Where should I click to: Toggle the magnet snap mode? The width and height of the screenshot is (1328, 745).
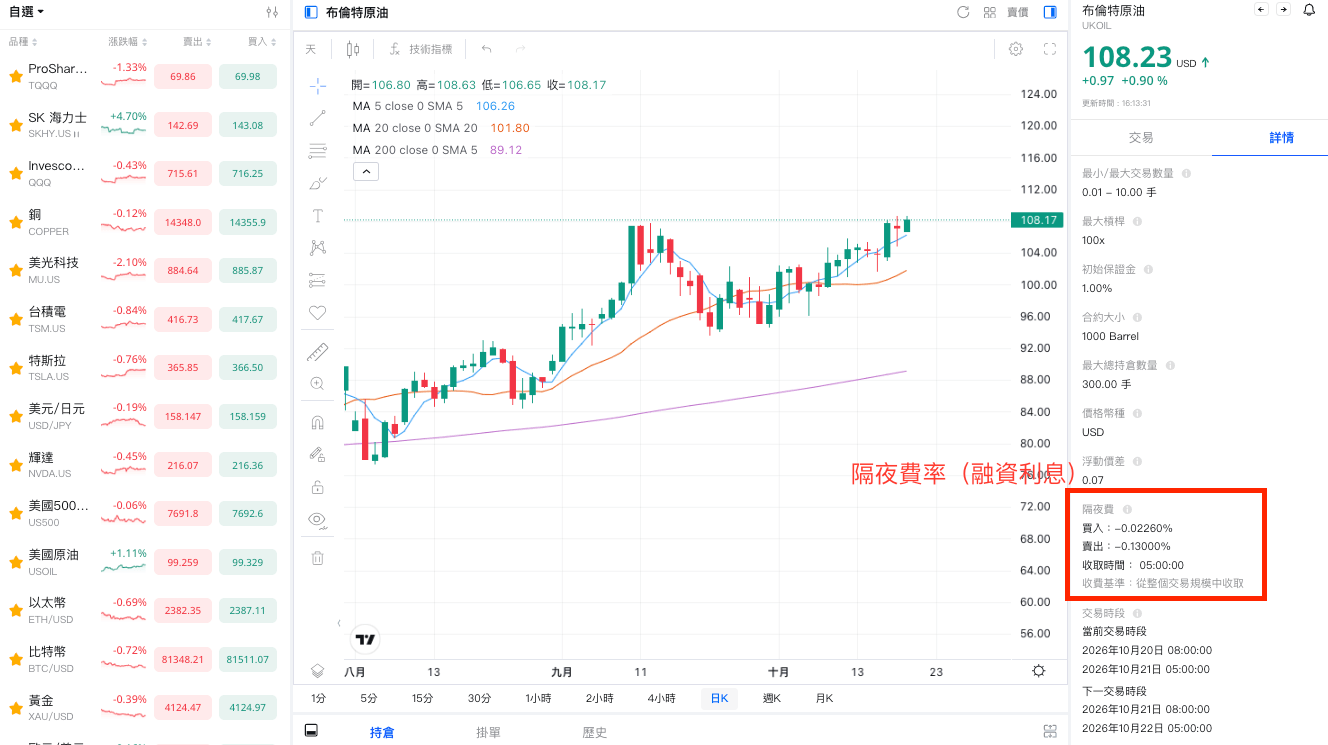pyautogui.click(x=318, y=422)
